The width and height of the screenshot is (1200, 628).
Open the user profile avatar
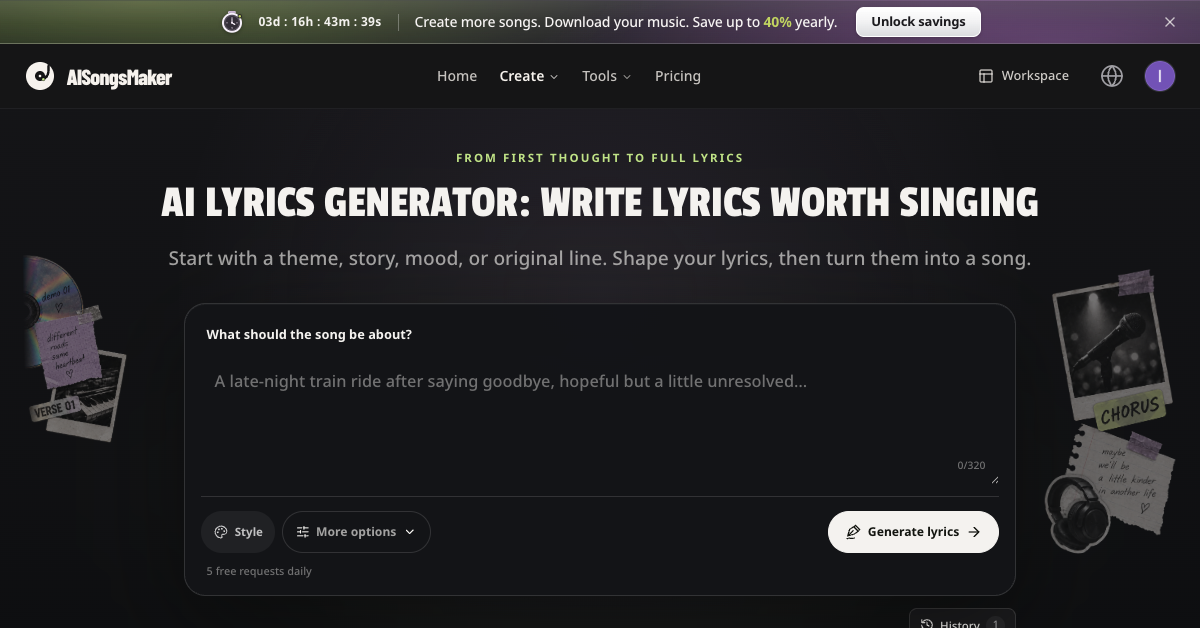coord(1160,76)
